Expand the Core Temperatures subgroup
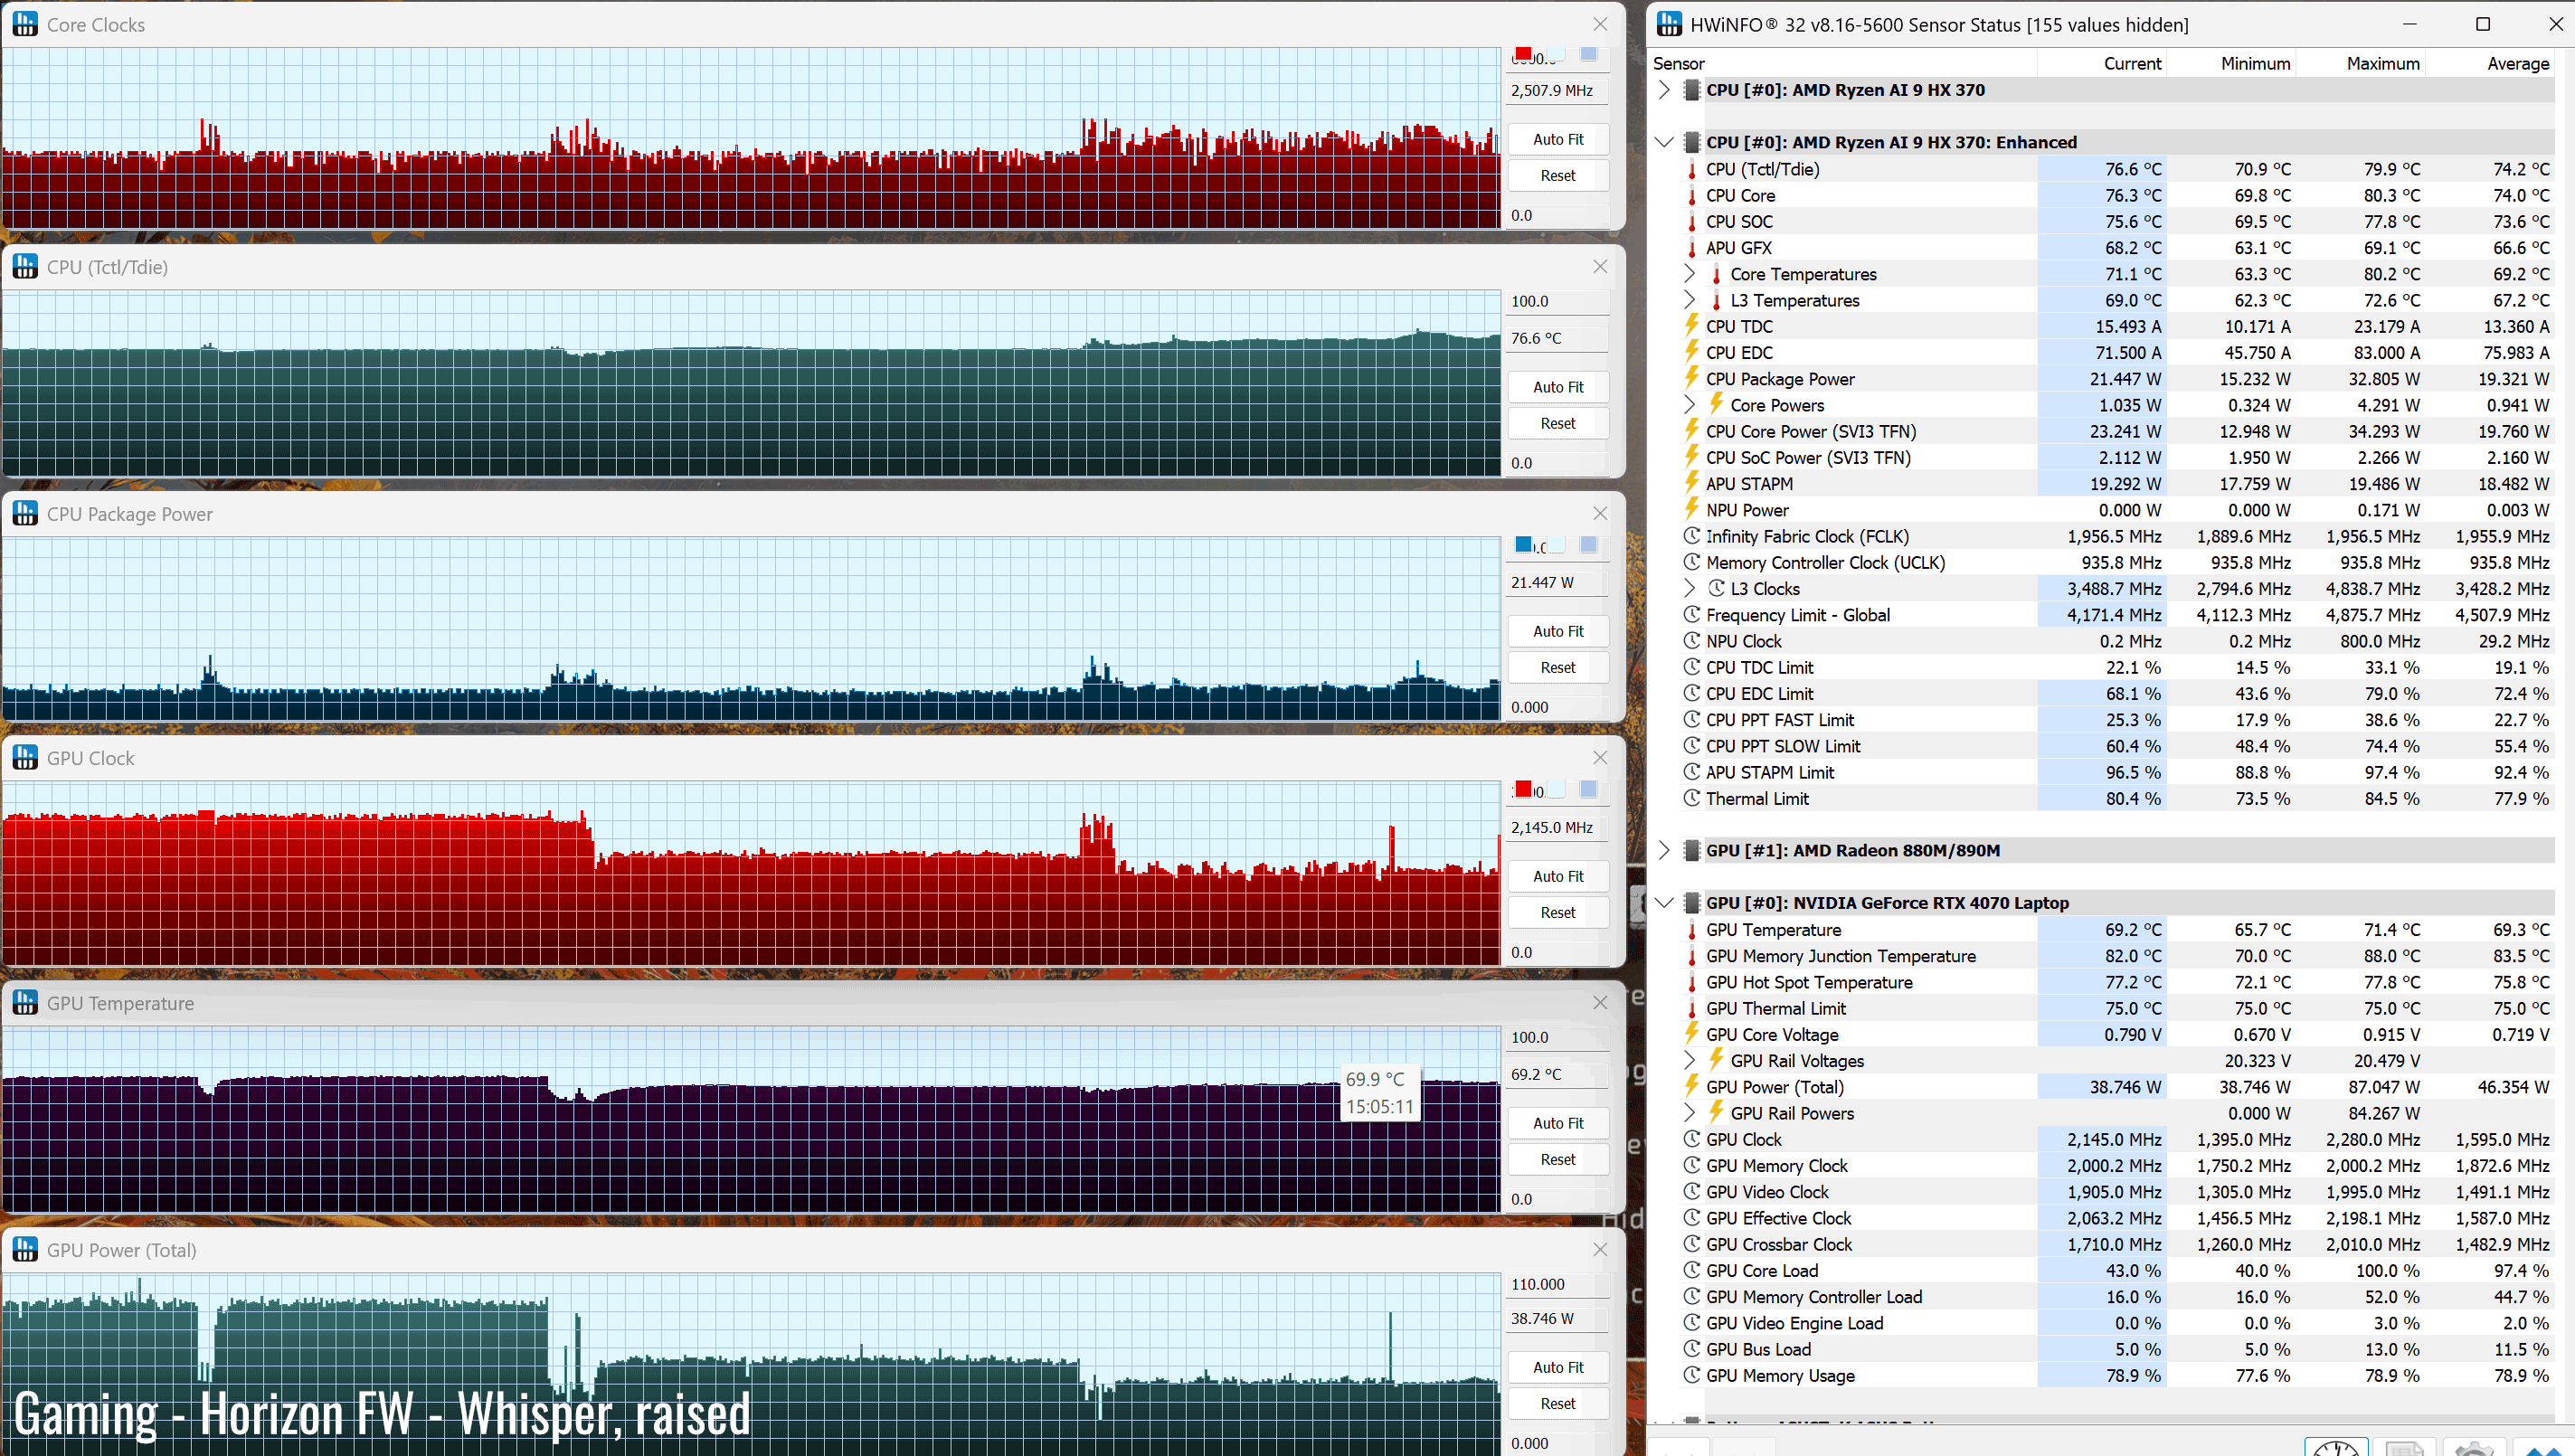Image resolution: width=2575 pixels, height=1456 pixels. (x=1690, y=273)
